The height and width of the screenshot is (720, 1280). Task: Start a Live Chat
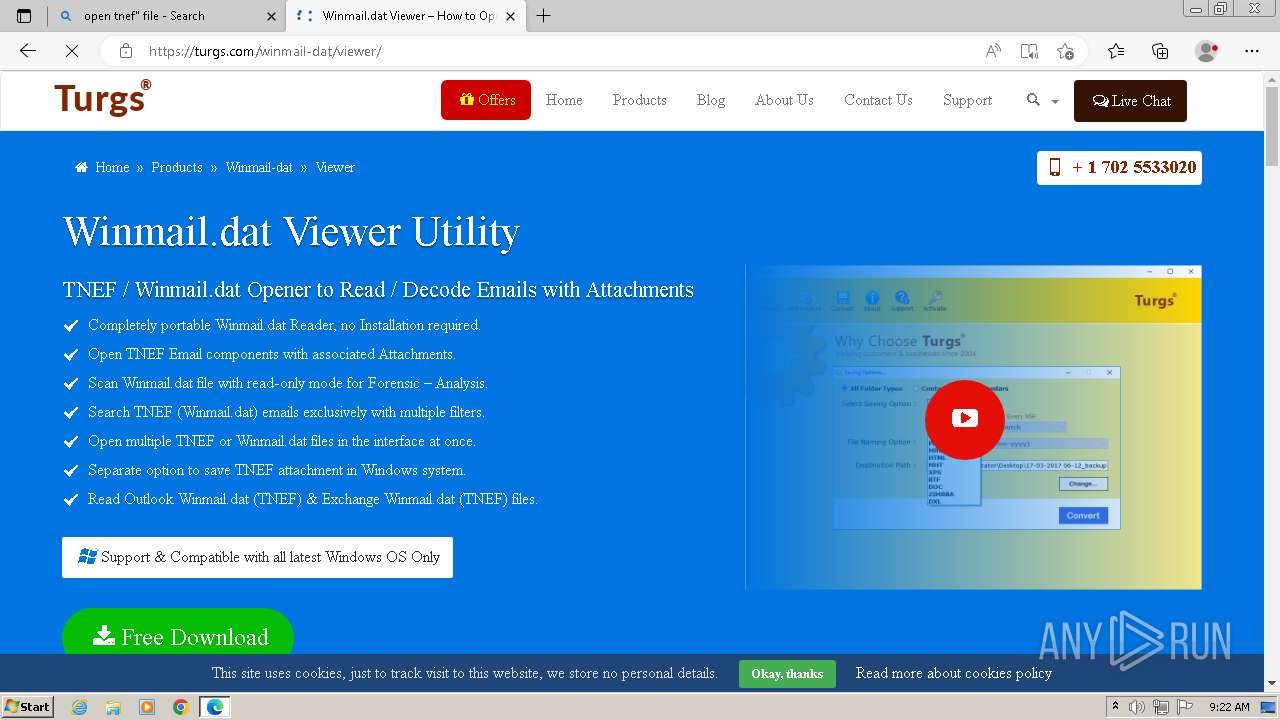coord(1130,101)
